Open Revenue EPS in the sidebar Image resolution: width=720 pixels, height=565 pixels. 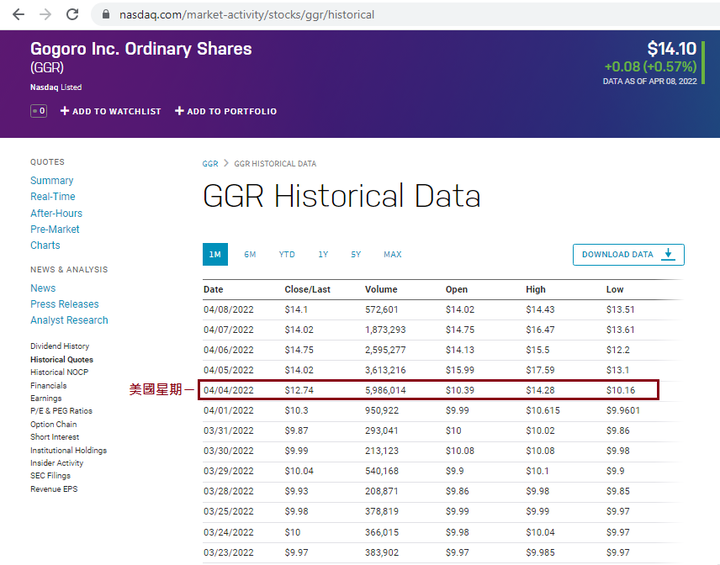tap(54, 489)
